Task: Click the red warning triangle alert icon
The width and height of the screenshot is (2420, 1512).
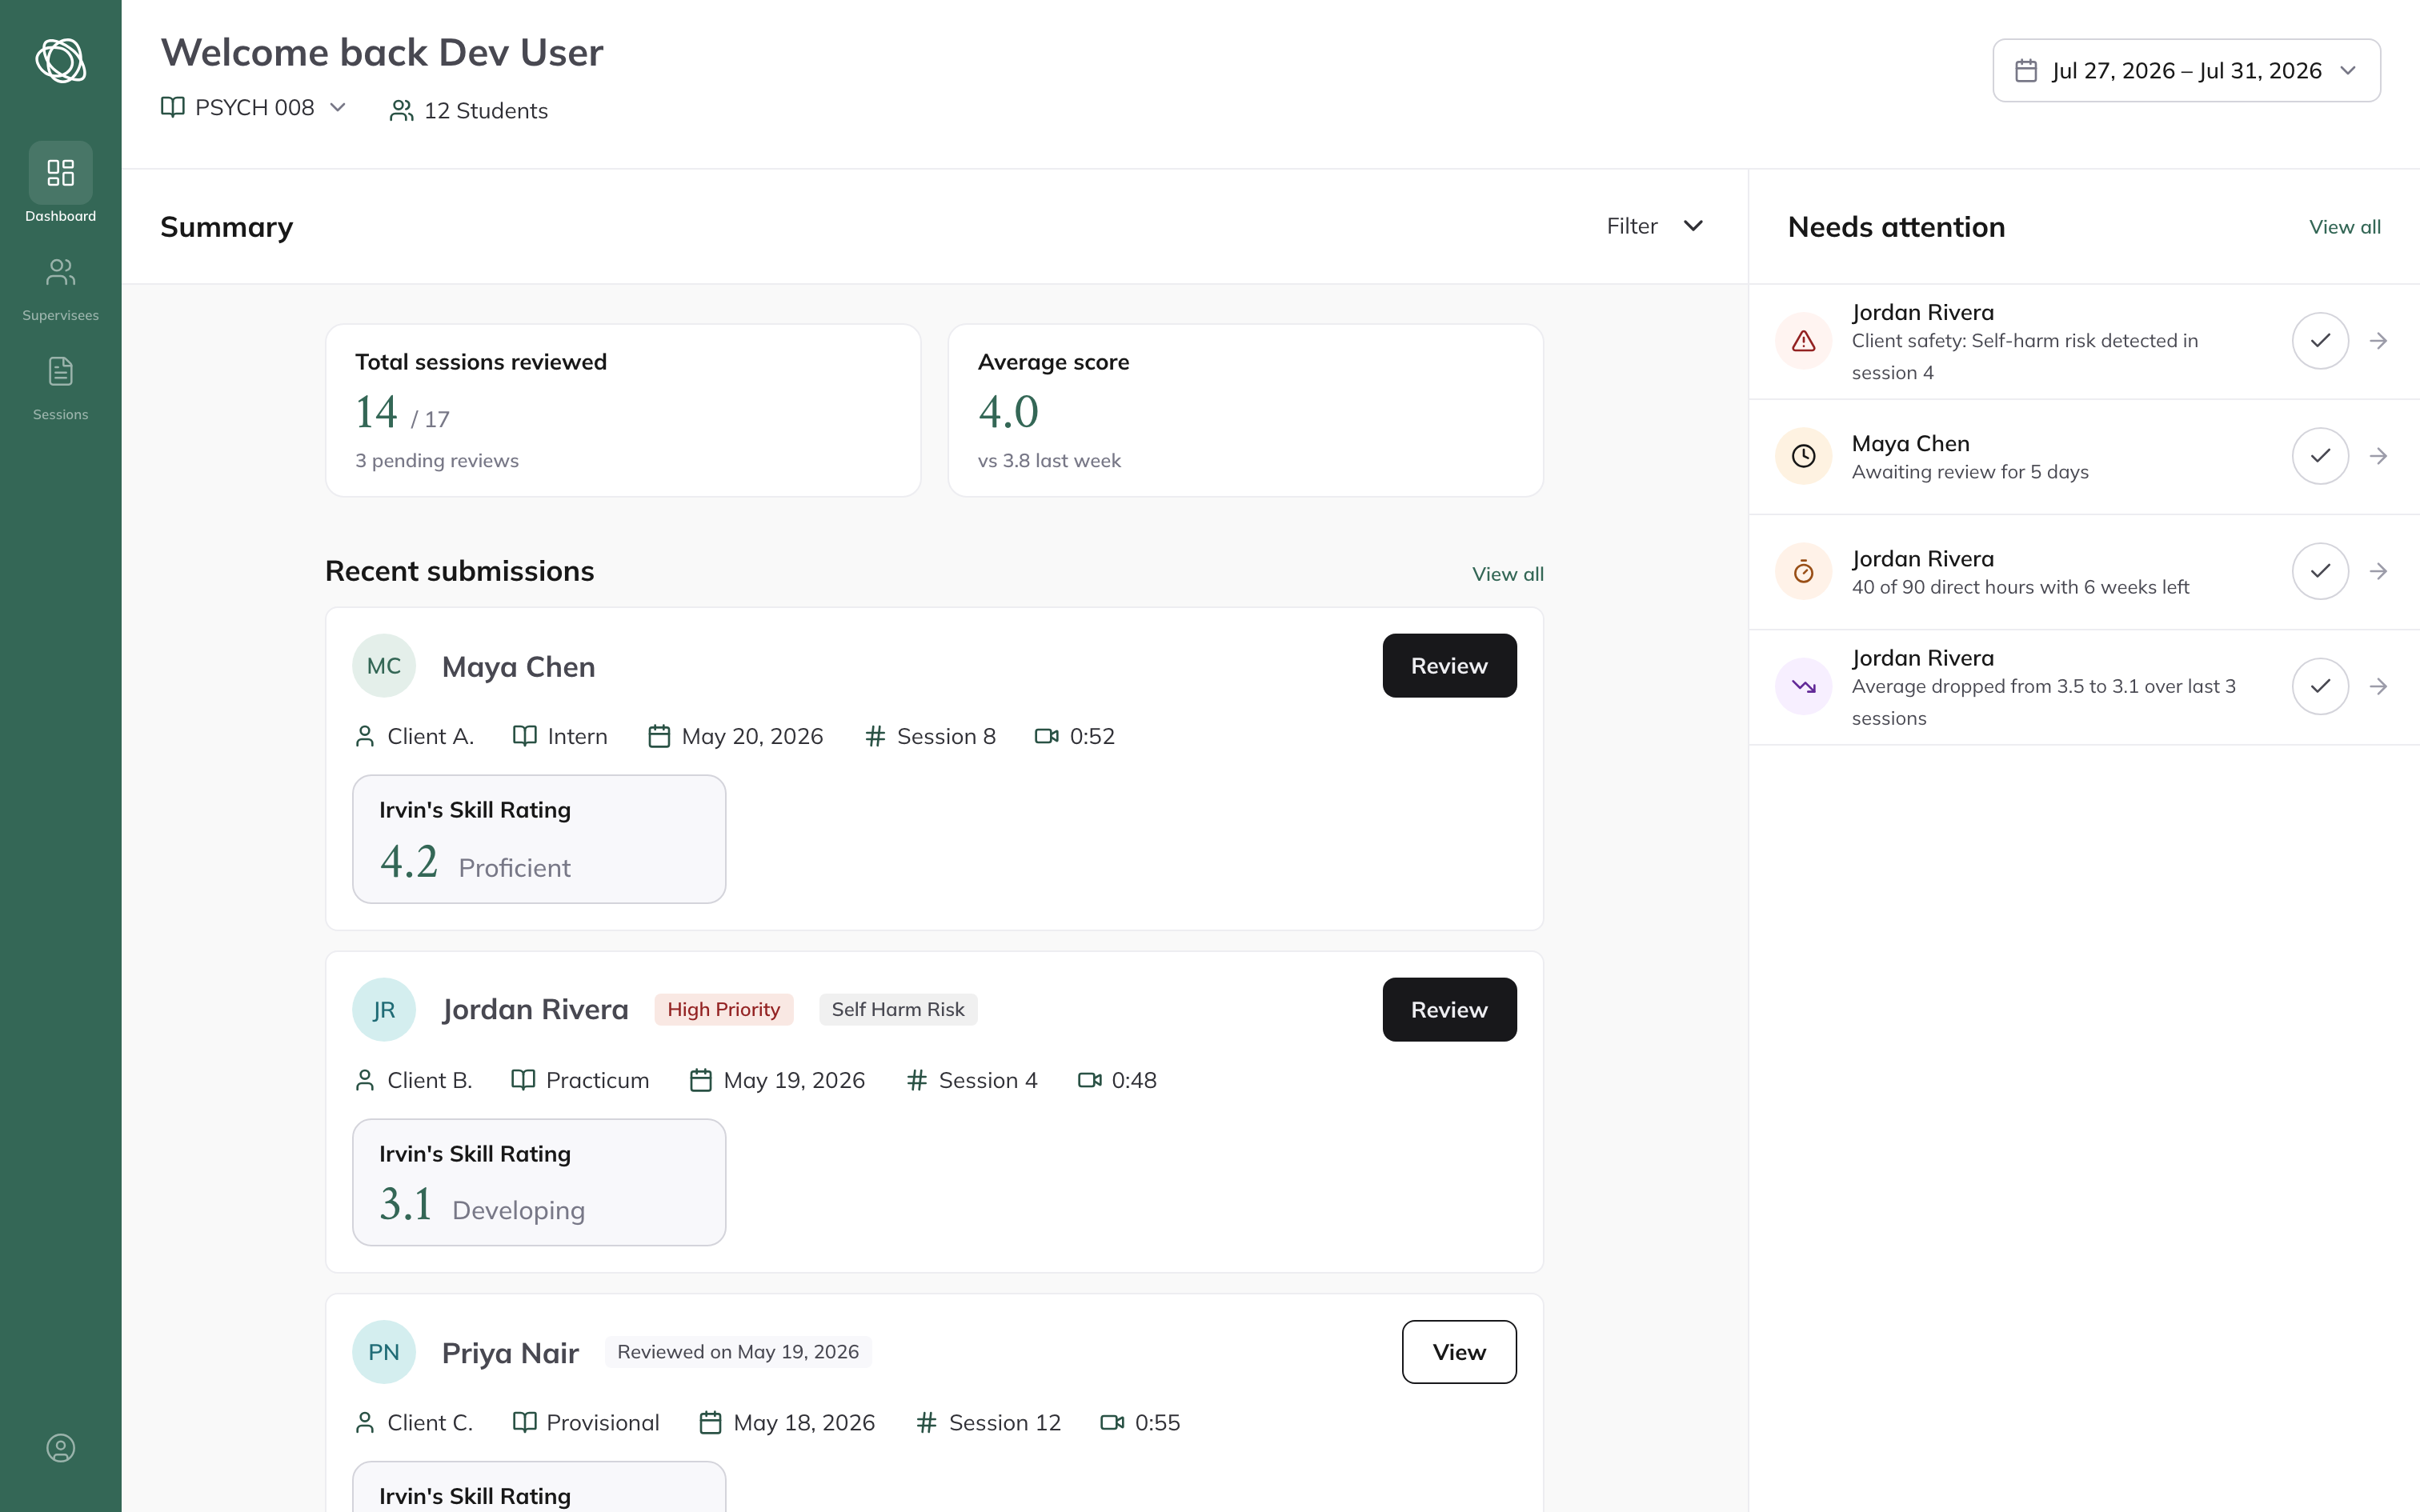Action: (x=1803, y=341)
